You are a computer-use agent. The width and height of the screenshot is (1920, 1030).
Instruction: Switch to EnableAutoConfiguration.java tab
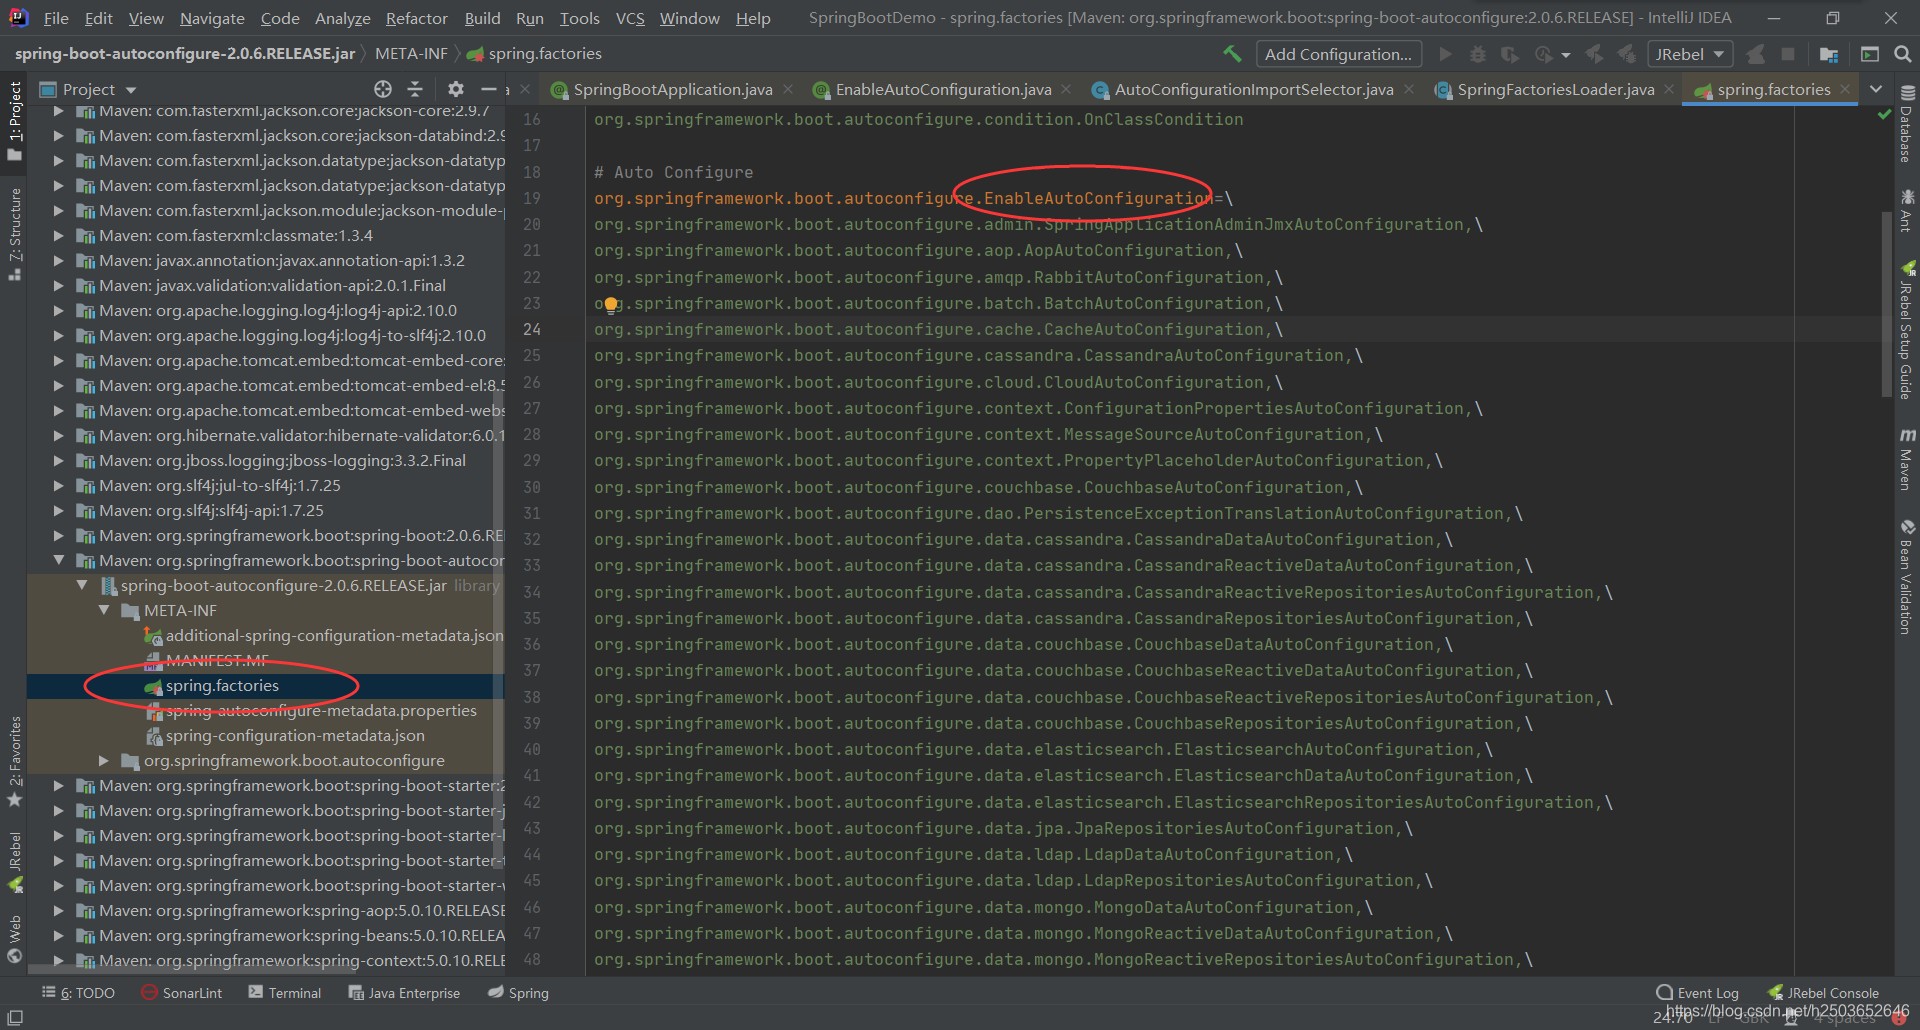(942, 89)
